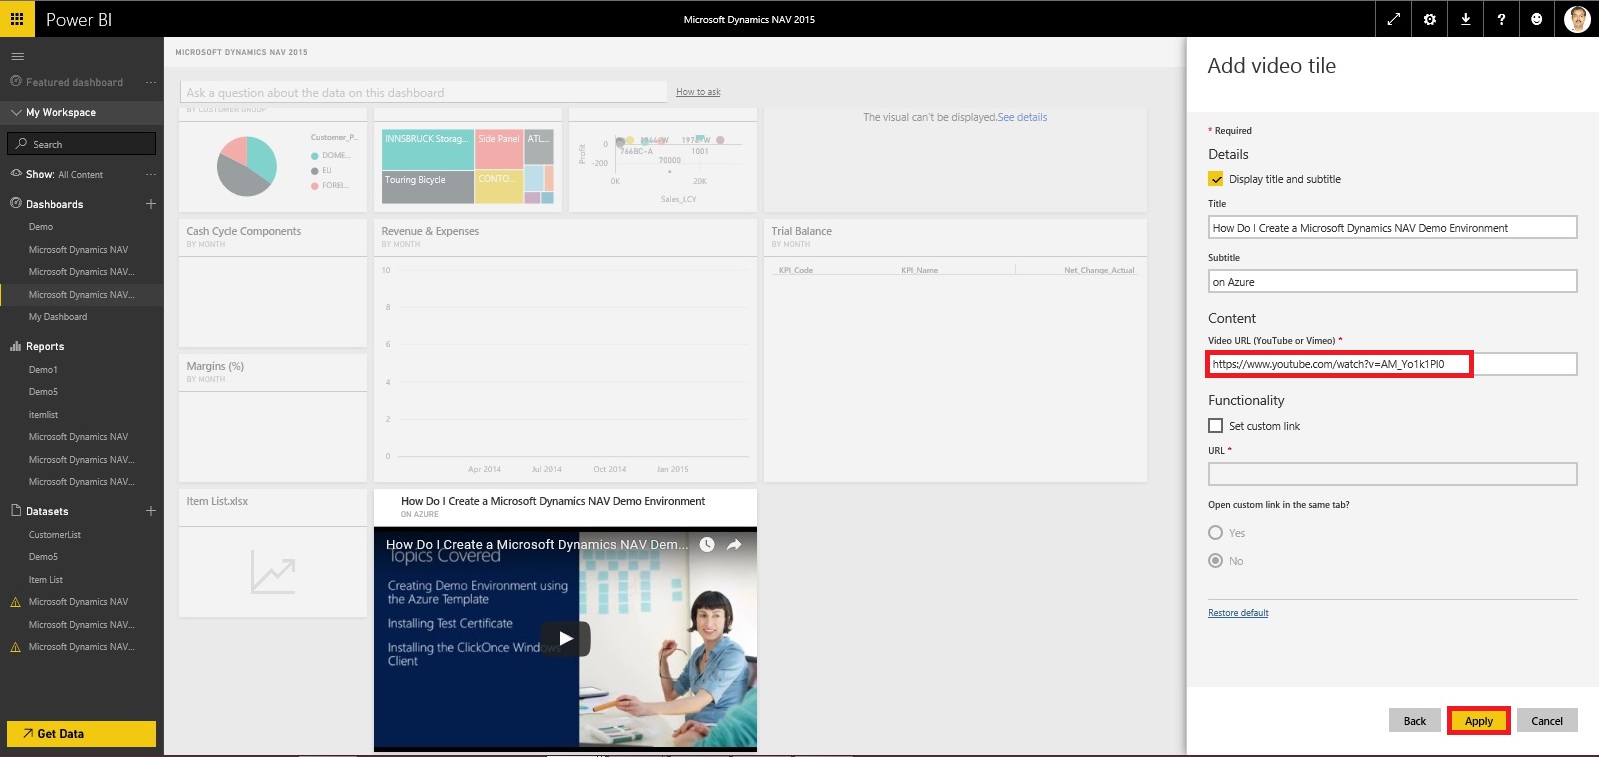Click the download arrow icon

(x=1465, y=19)
